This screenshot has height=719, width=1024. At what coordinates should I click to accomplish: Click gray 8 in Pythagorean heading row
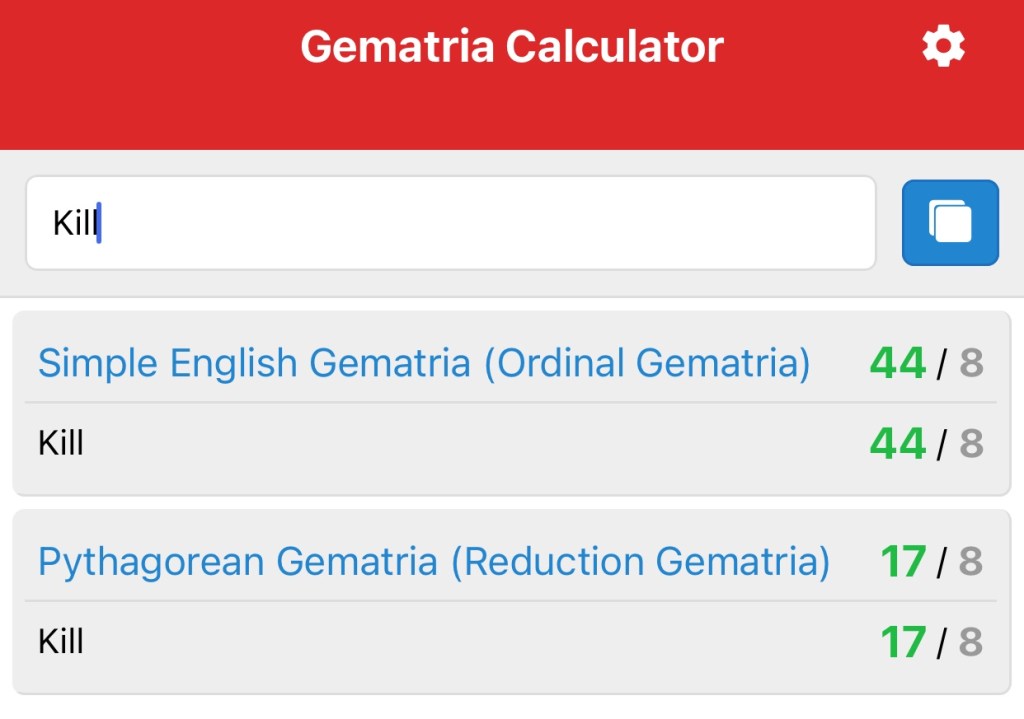click(x=971, y=563)
